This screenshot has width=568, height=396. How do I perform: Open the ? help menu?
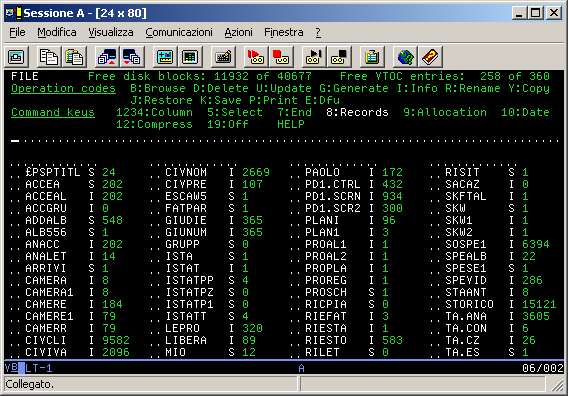pos(318,32)
